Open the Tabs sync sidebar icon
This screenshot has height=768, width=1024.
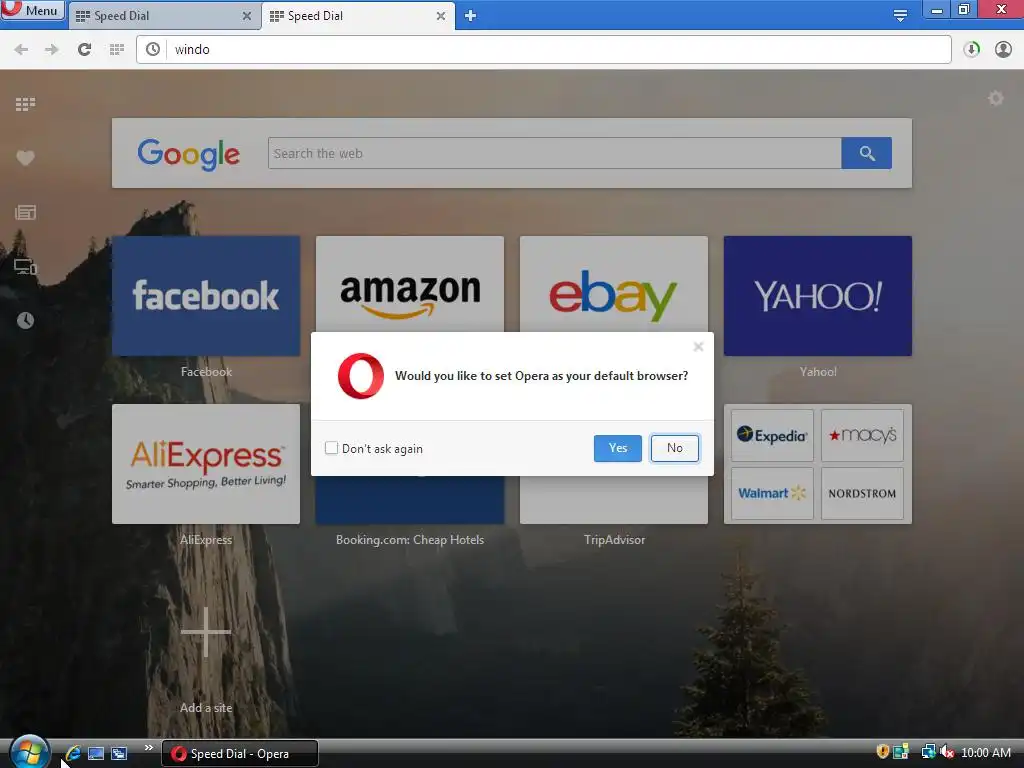[x=25, y=266]
